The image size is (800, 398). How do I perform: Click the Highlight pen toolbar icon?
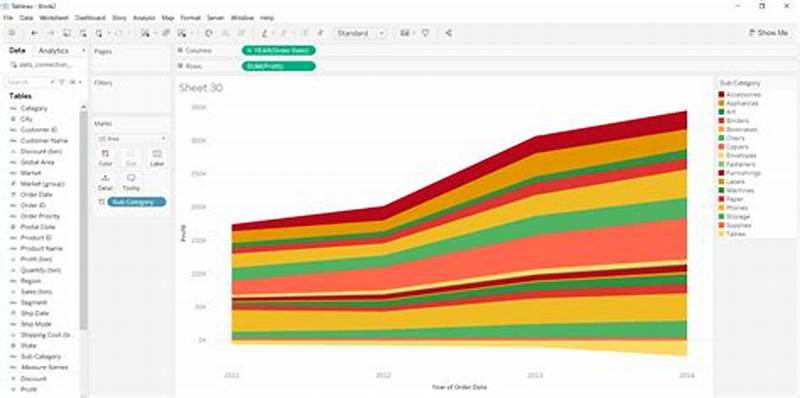click(264, 33)
